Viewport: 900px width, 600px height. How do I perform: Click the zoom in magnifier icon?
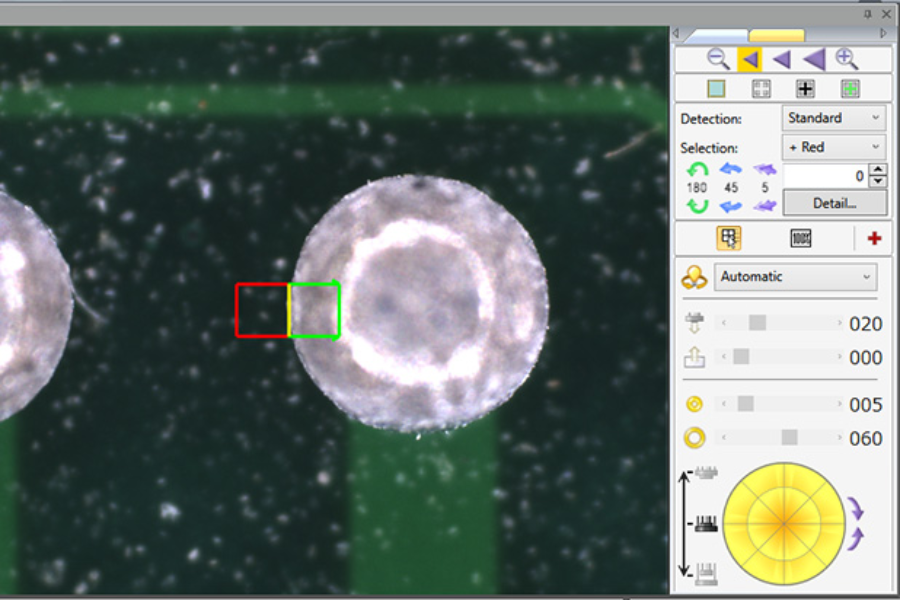(847, 59)
